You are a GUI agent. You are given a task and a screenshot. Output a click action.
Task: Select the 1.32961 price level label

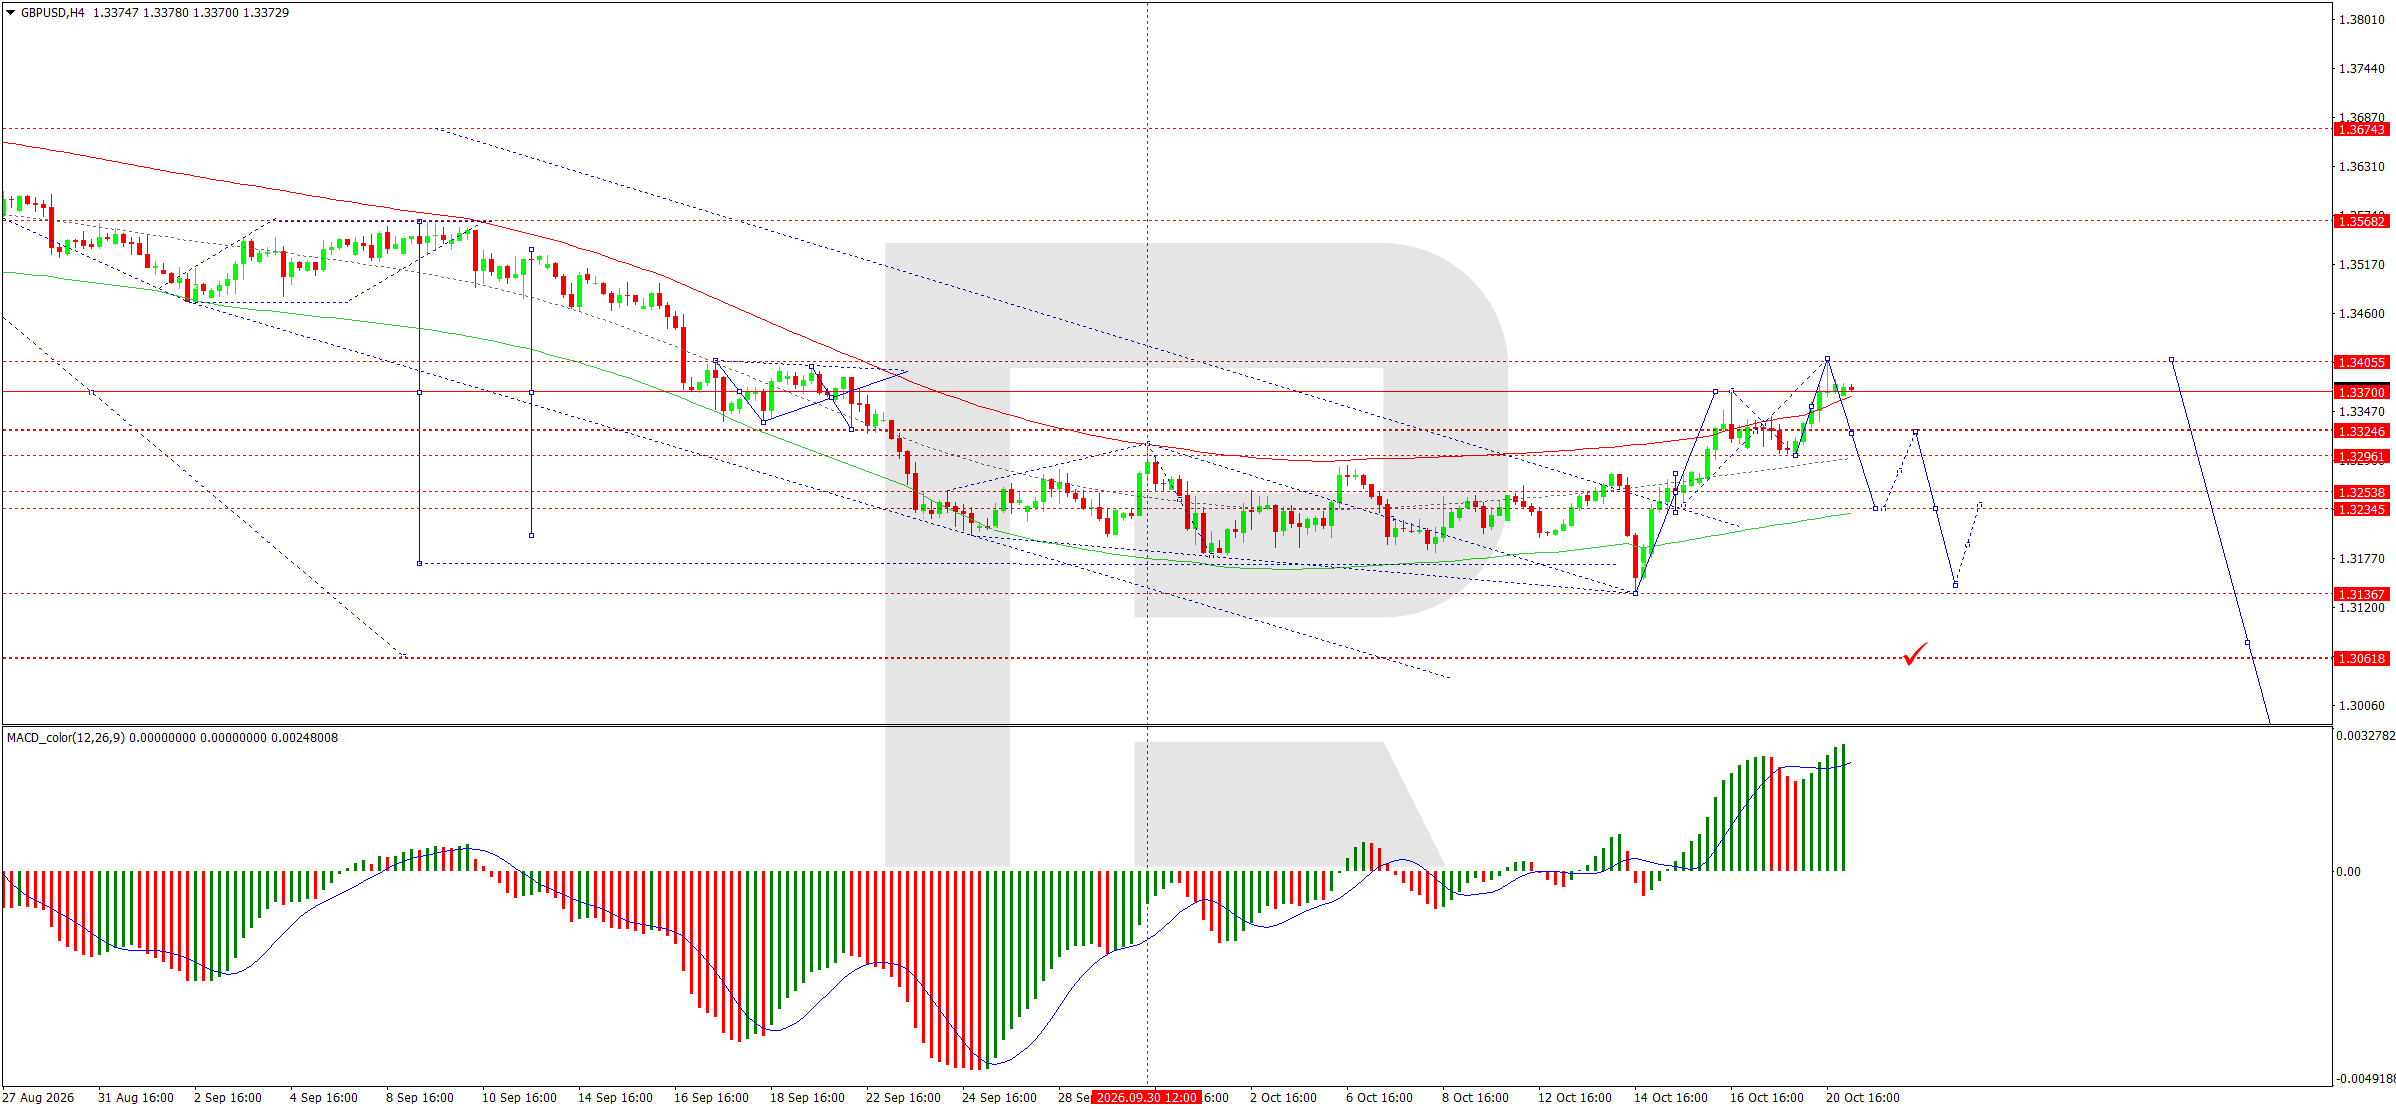tap(2362, 457)
